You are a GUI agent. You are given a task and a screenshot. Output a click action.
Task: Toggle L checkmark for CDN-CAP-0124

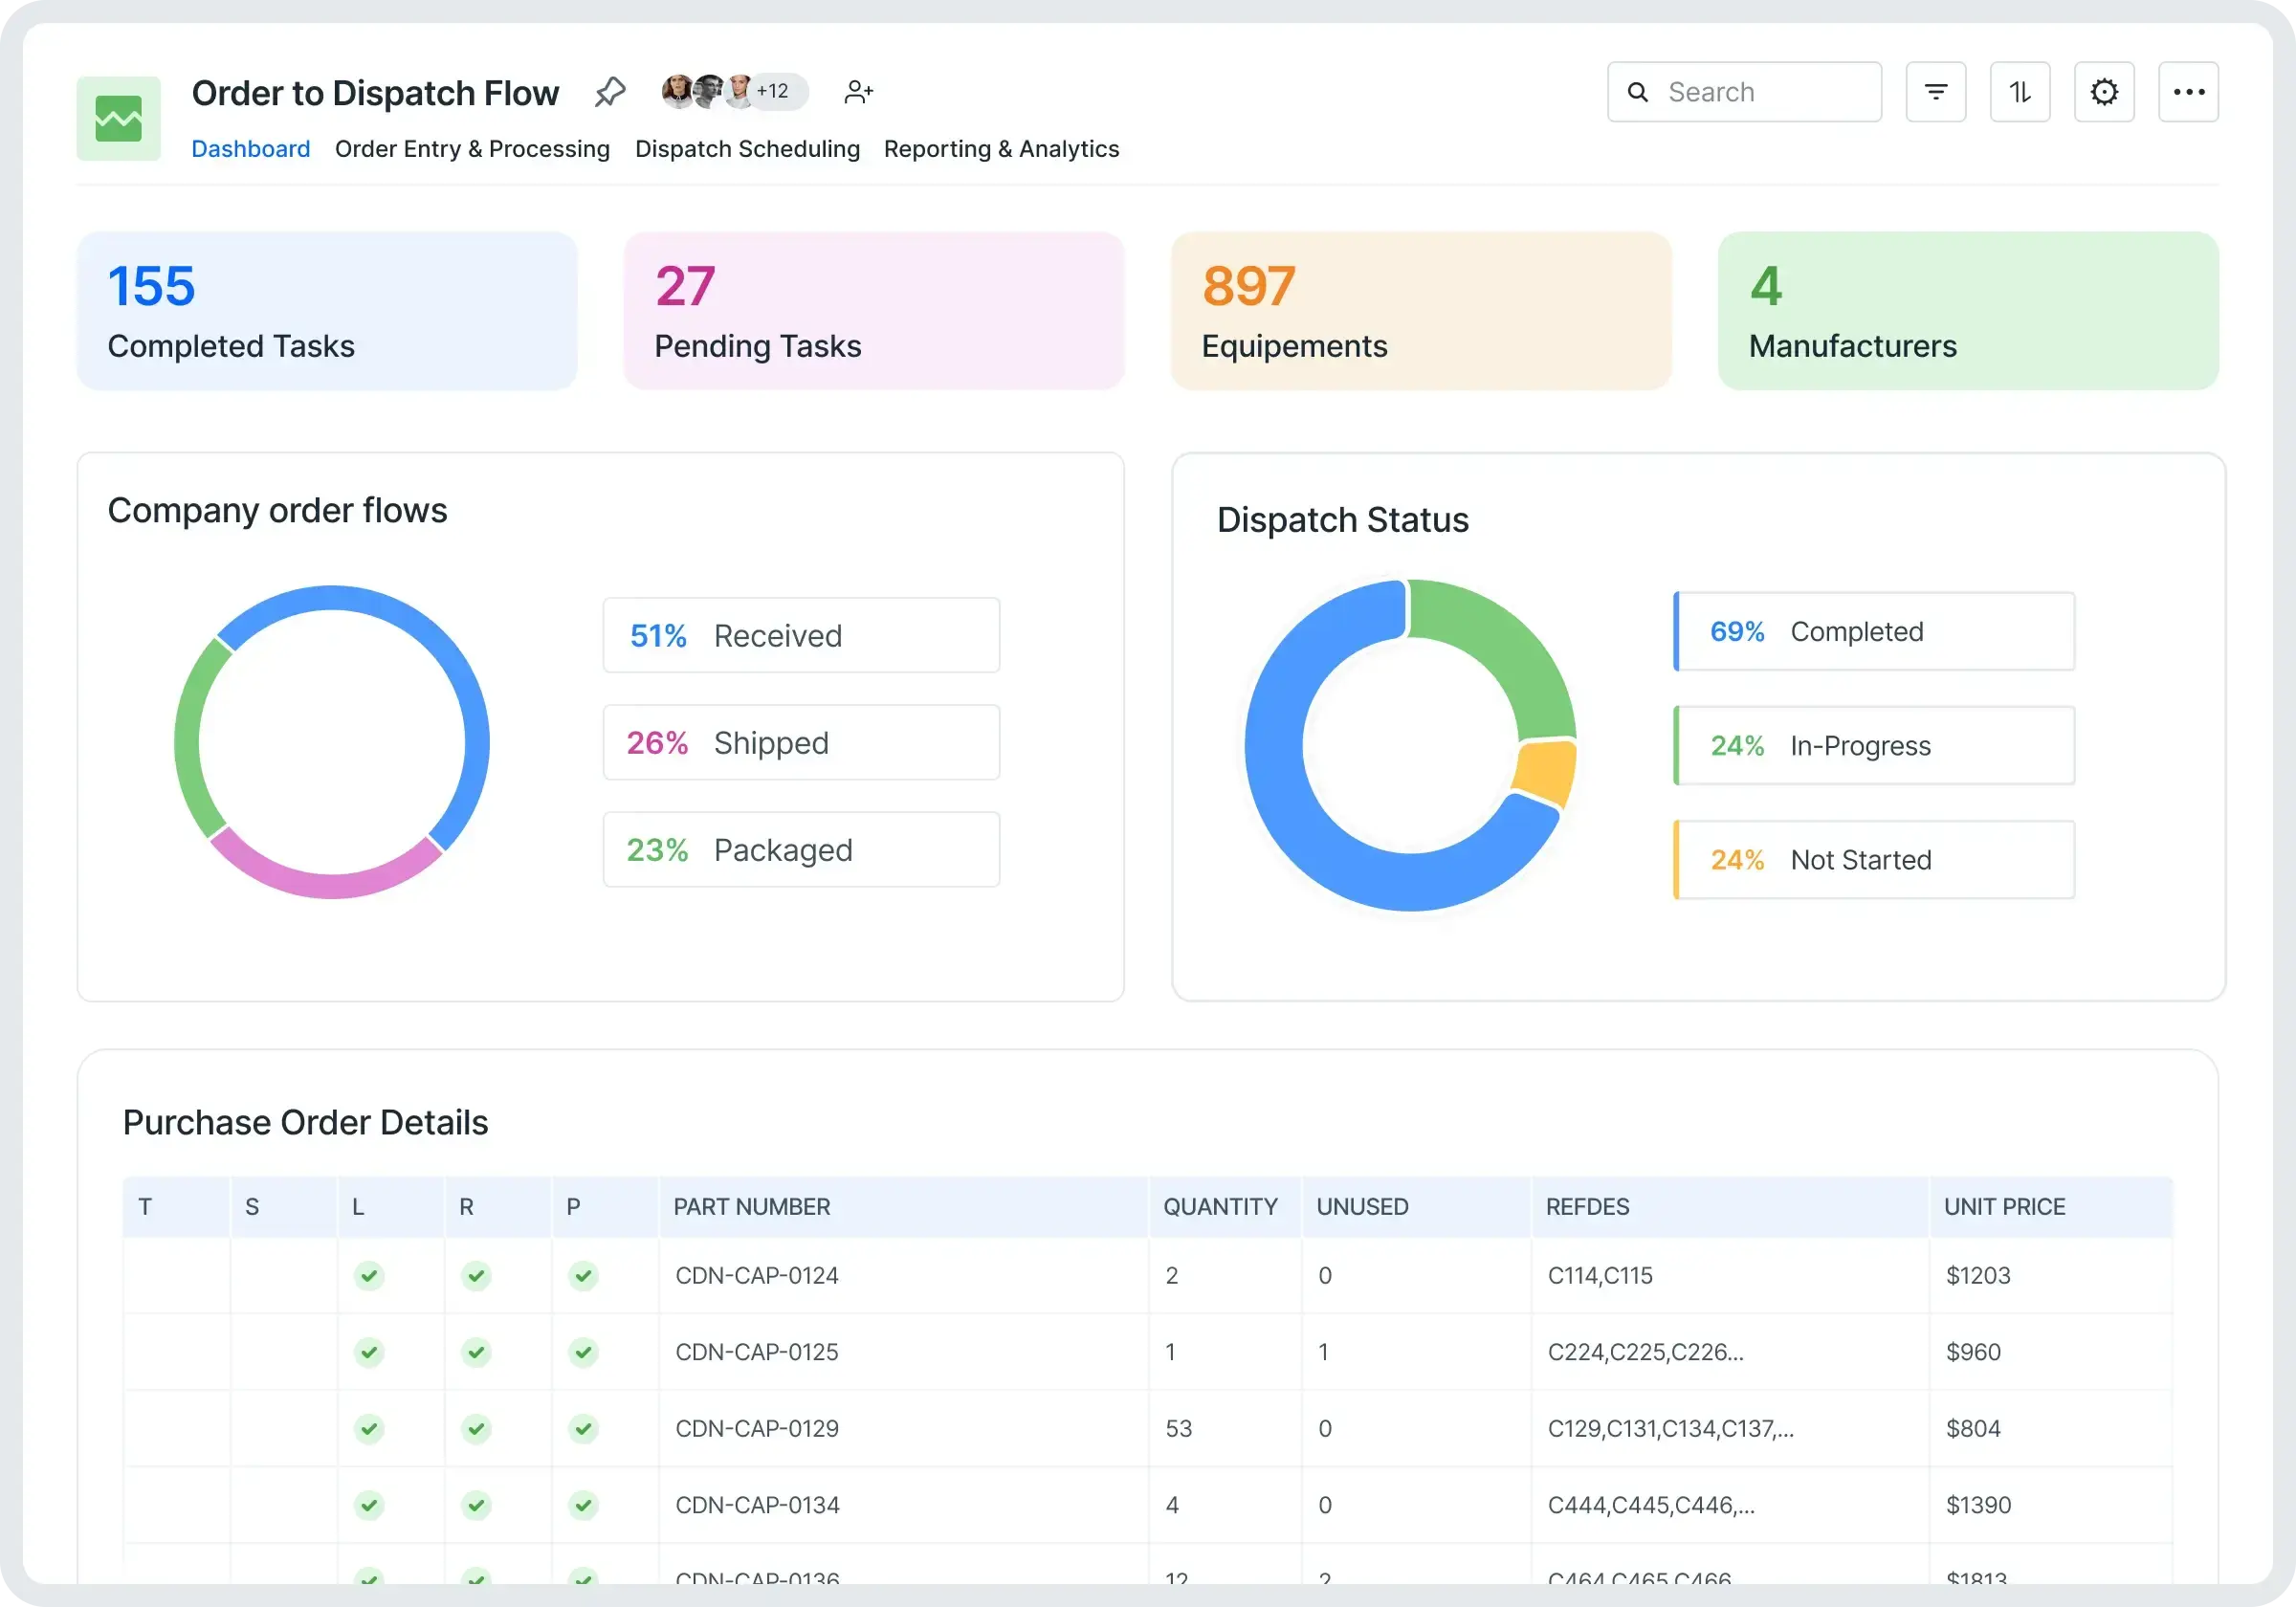click(369, 1275)
